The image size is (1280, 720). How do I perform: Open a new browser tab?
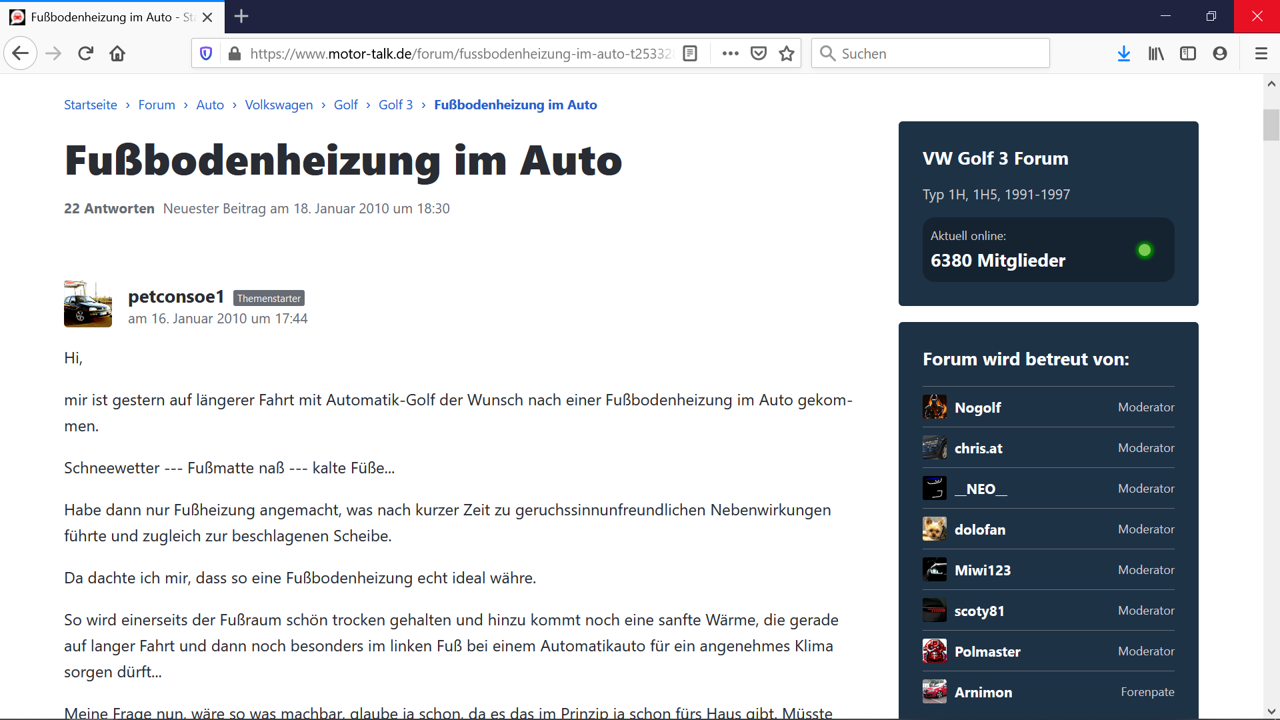pyautogui.click(x=241, y=17)
